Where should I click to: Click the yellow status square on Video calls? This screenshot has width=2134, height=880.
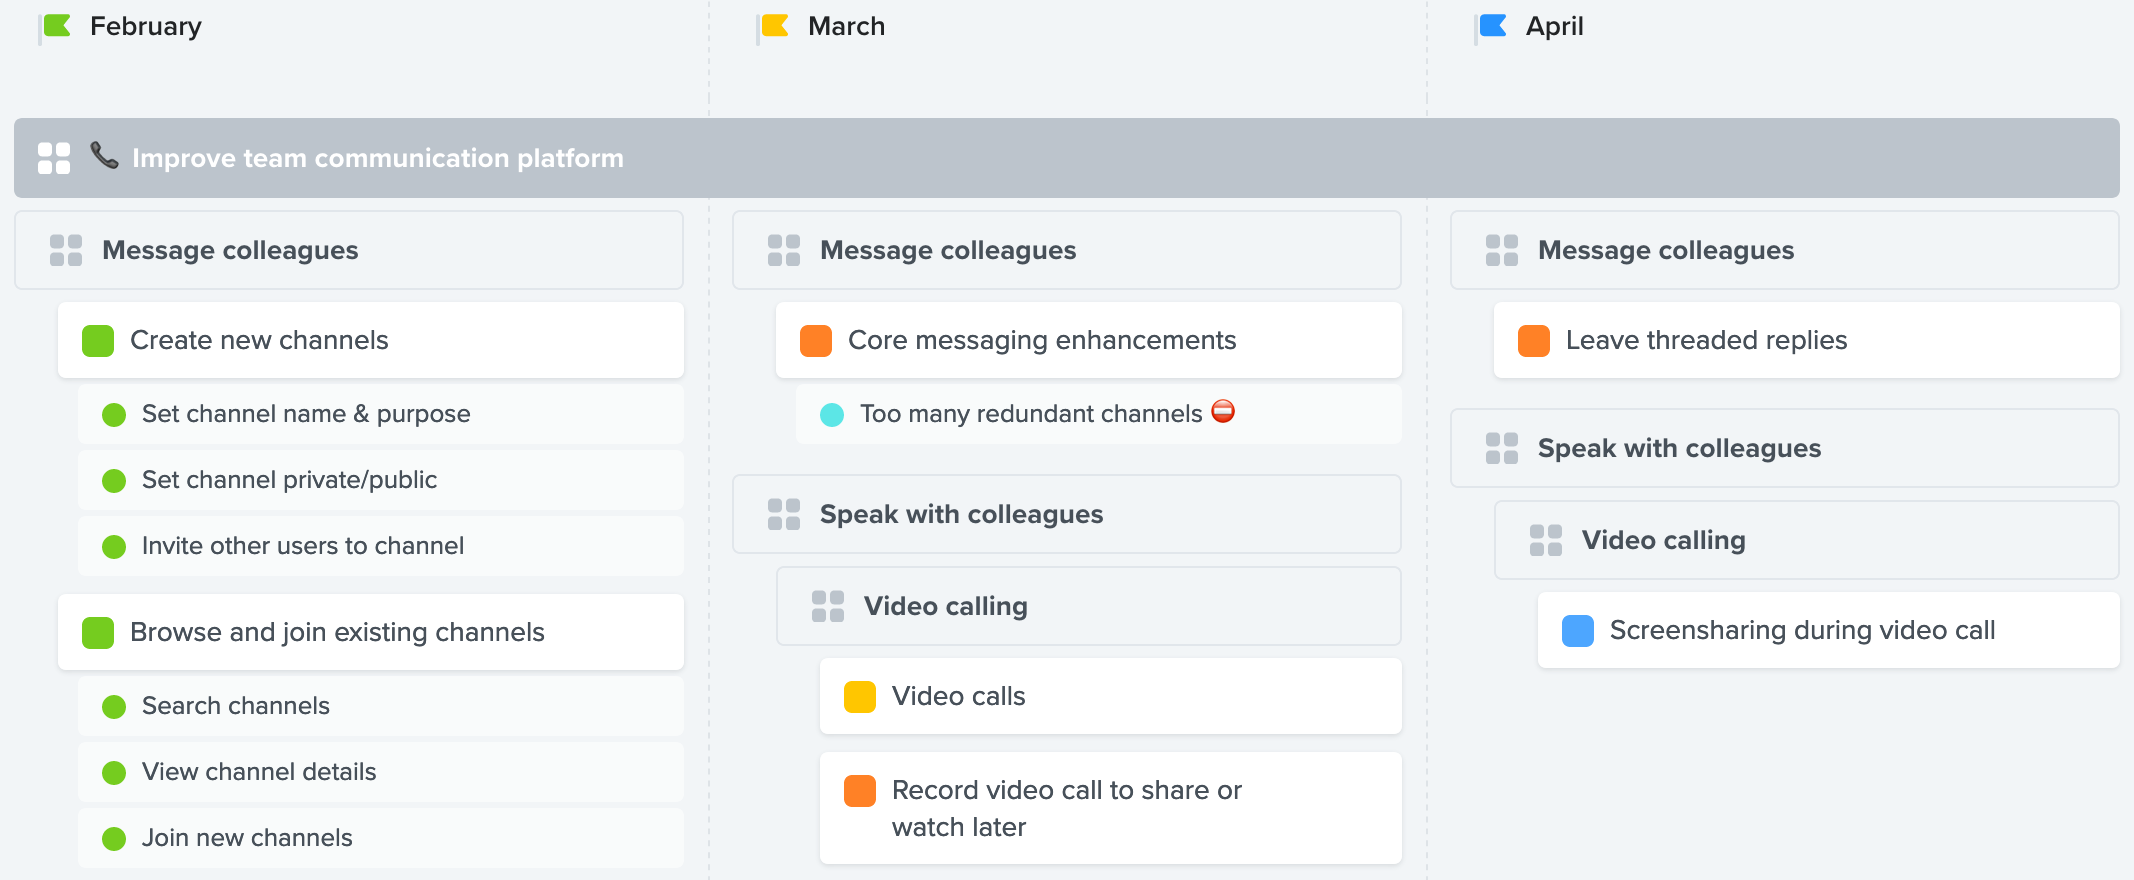pyautogui.click(x=860, y=697)
